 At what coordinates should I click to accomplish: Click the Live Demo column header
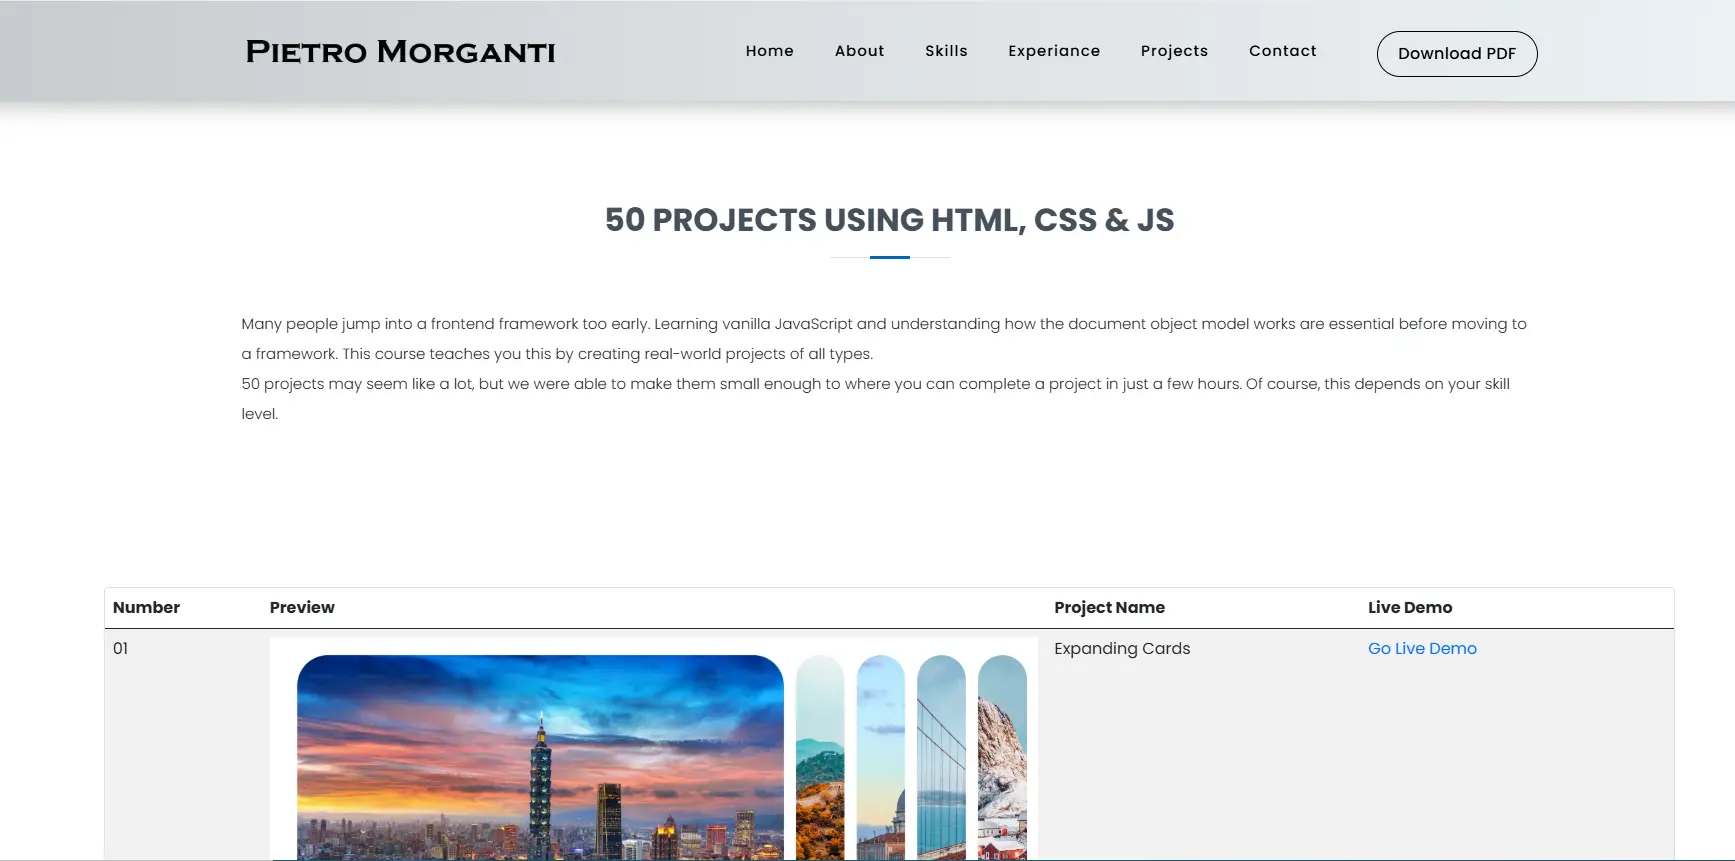pos(1410,607)
